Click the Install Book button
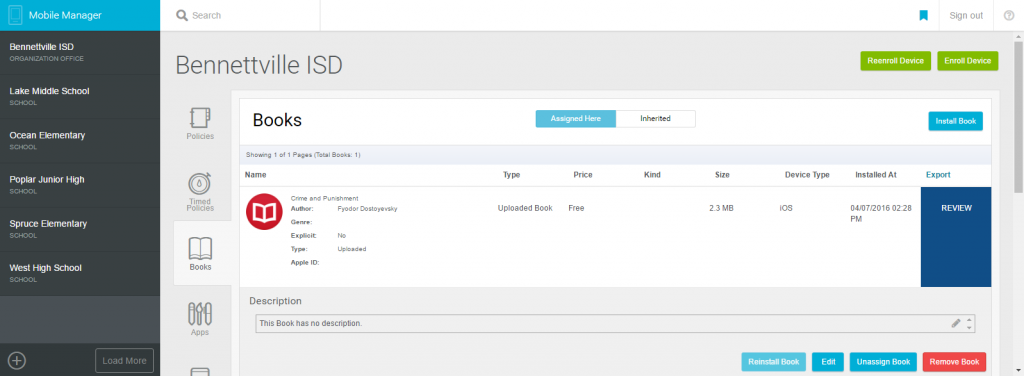 (955, 121)
